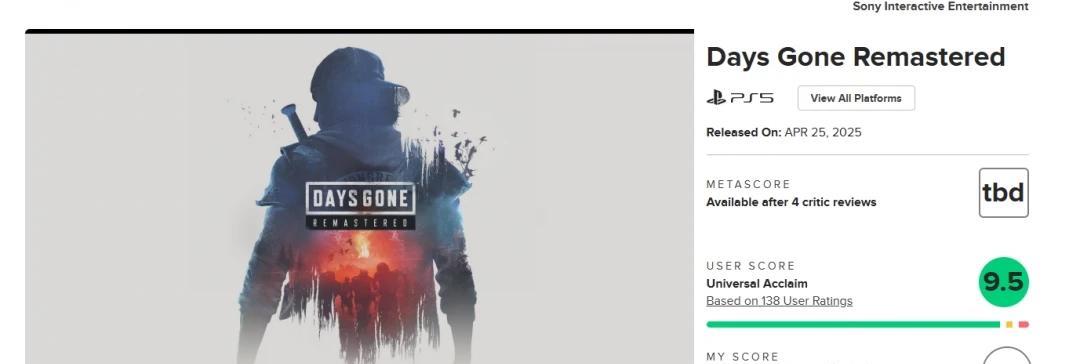
Task: Click the PlayStation logo icon
Action: [x=716, y=98]
